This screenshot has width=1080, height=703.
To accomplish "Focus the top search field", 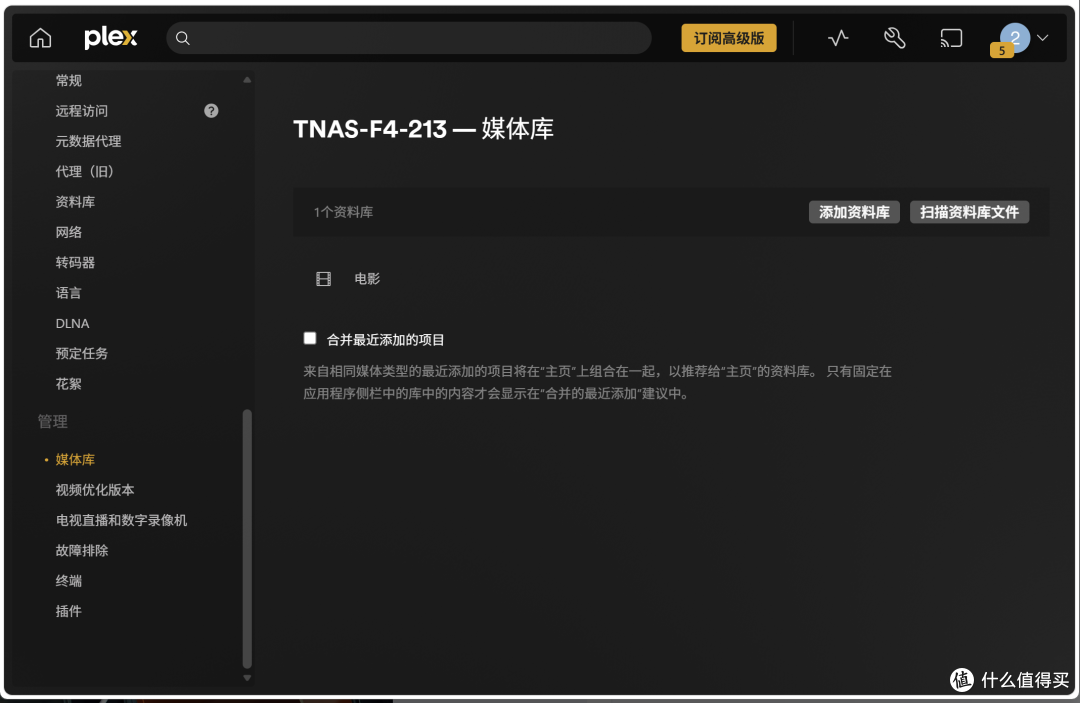I will (408, 39).
